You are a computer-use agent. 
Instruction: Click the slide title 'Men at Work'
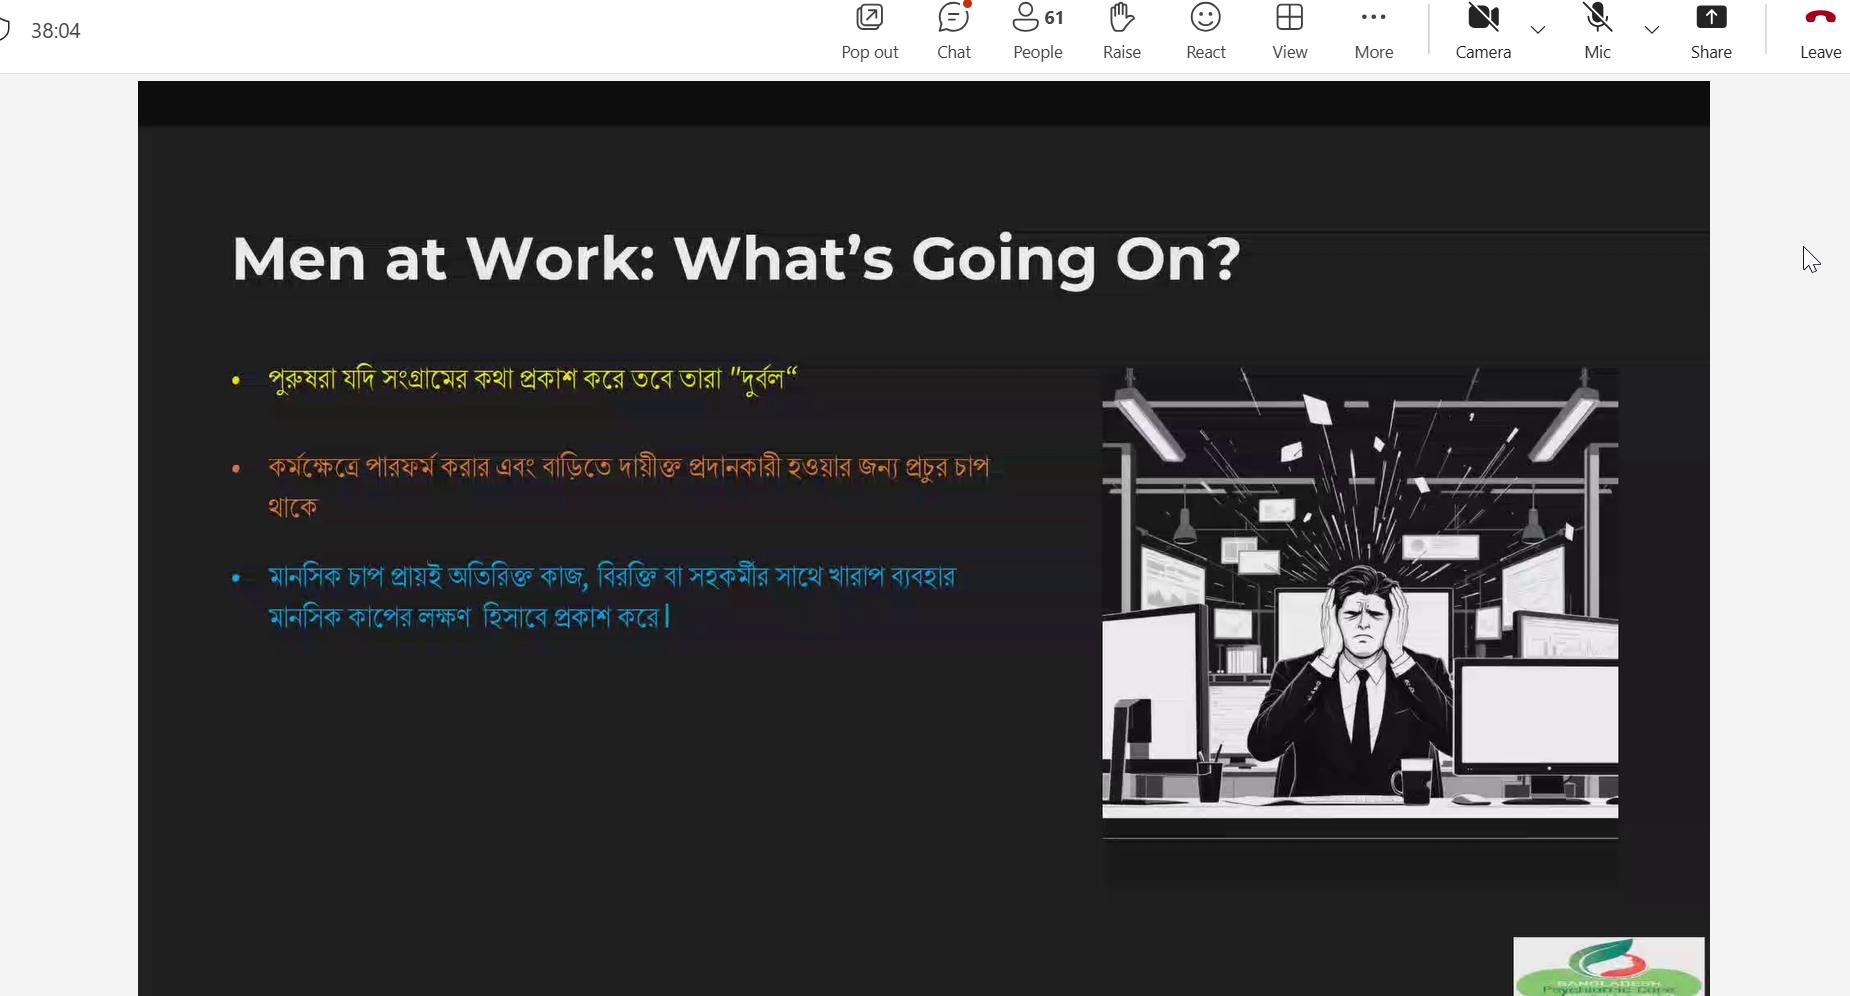click(x=735, y=260)
